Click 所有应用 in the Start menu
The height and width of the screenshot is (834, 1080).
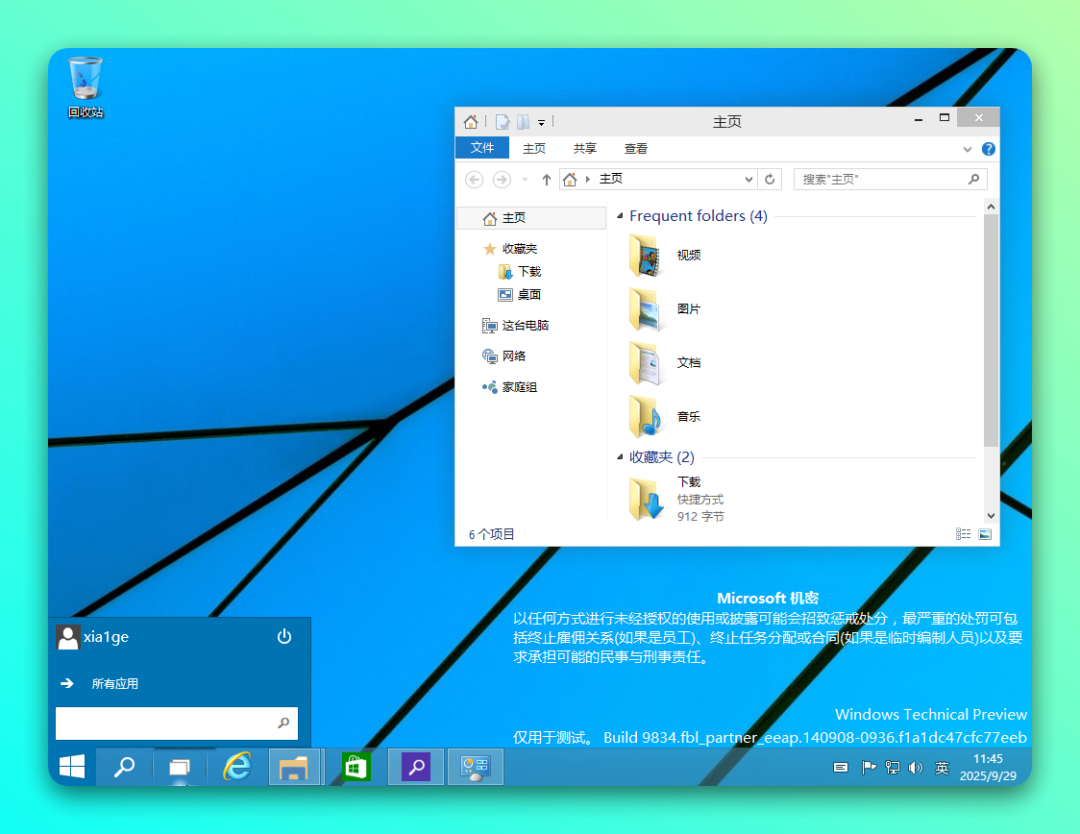tap(115, 684)
